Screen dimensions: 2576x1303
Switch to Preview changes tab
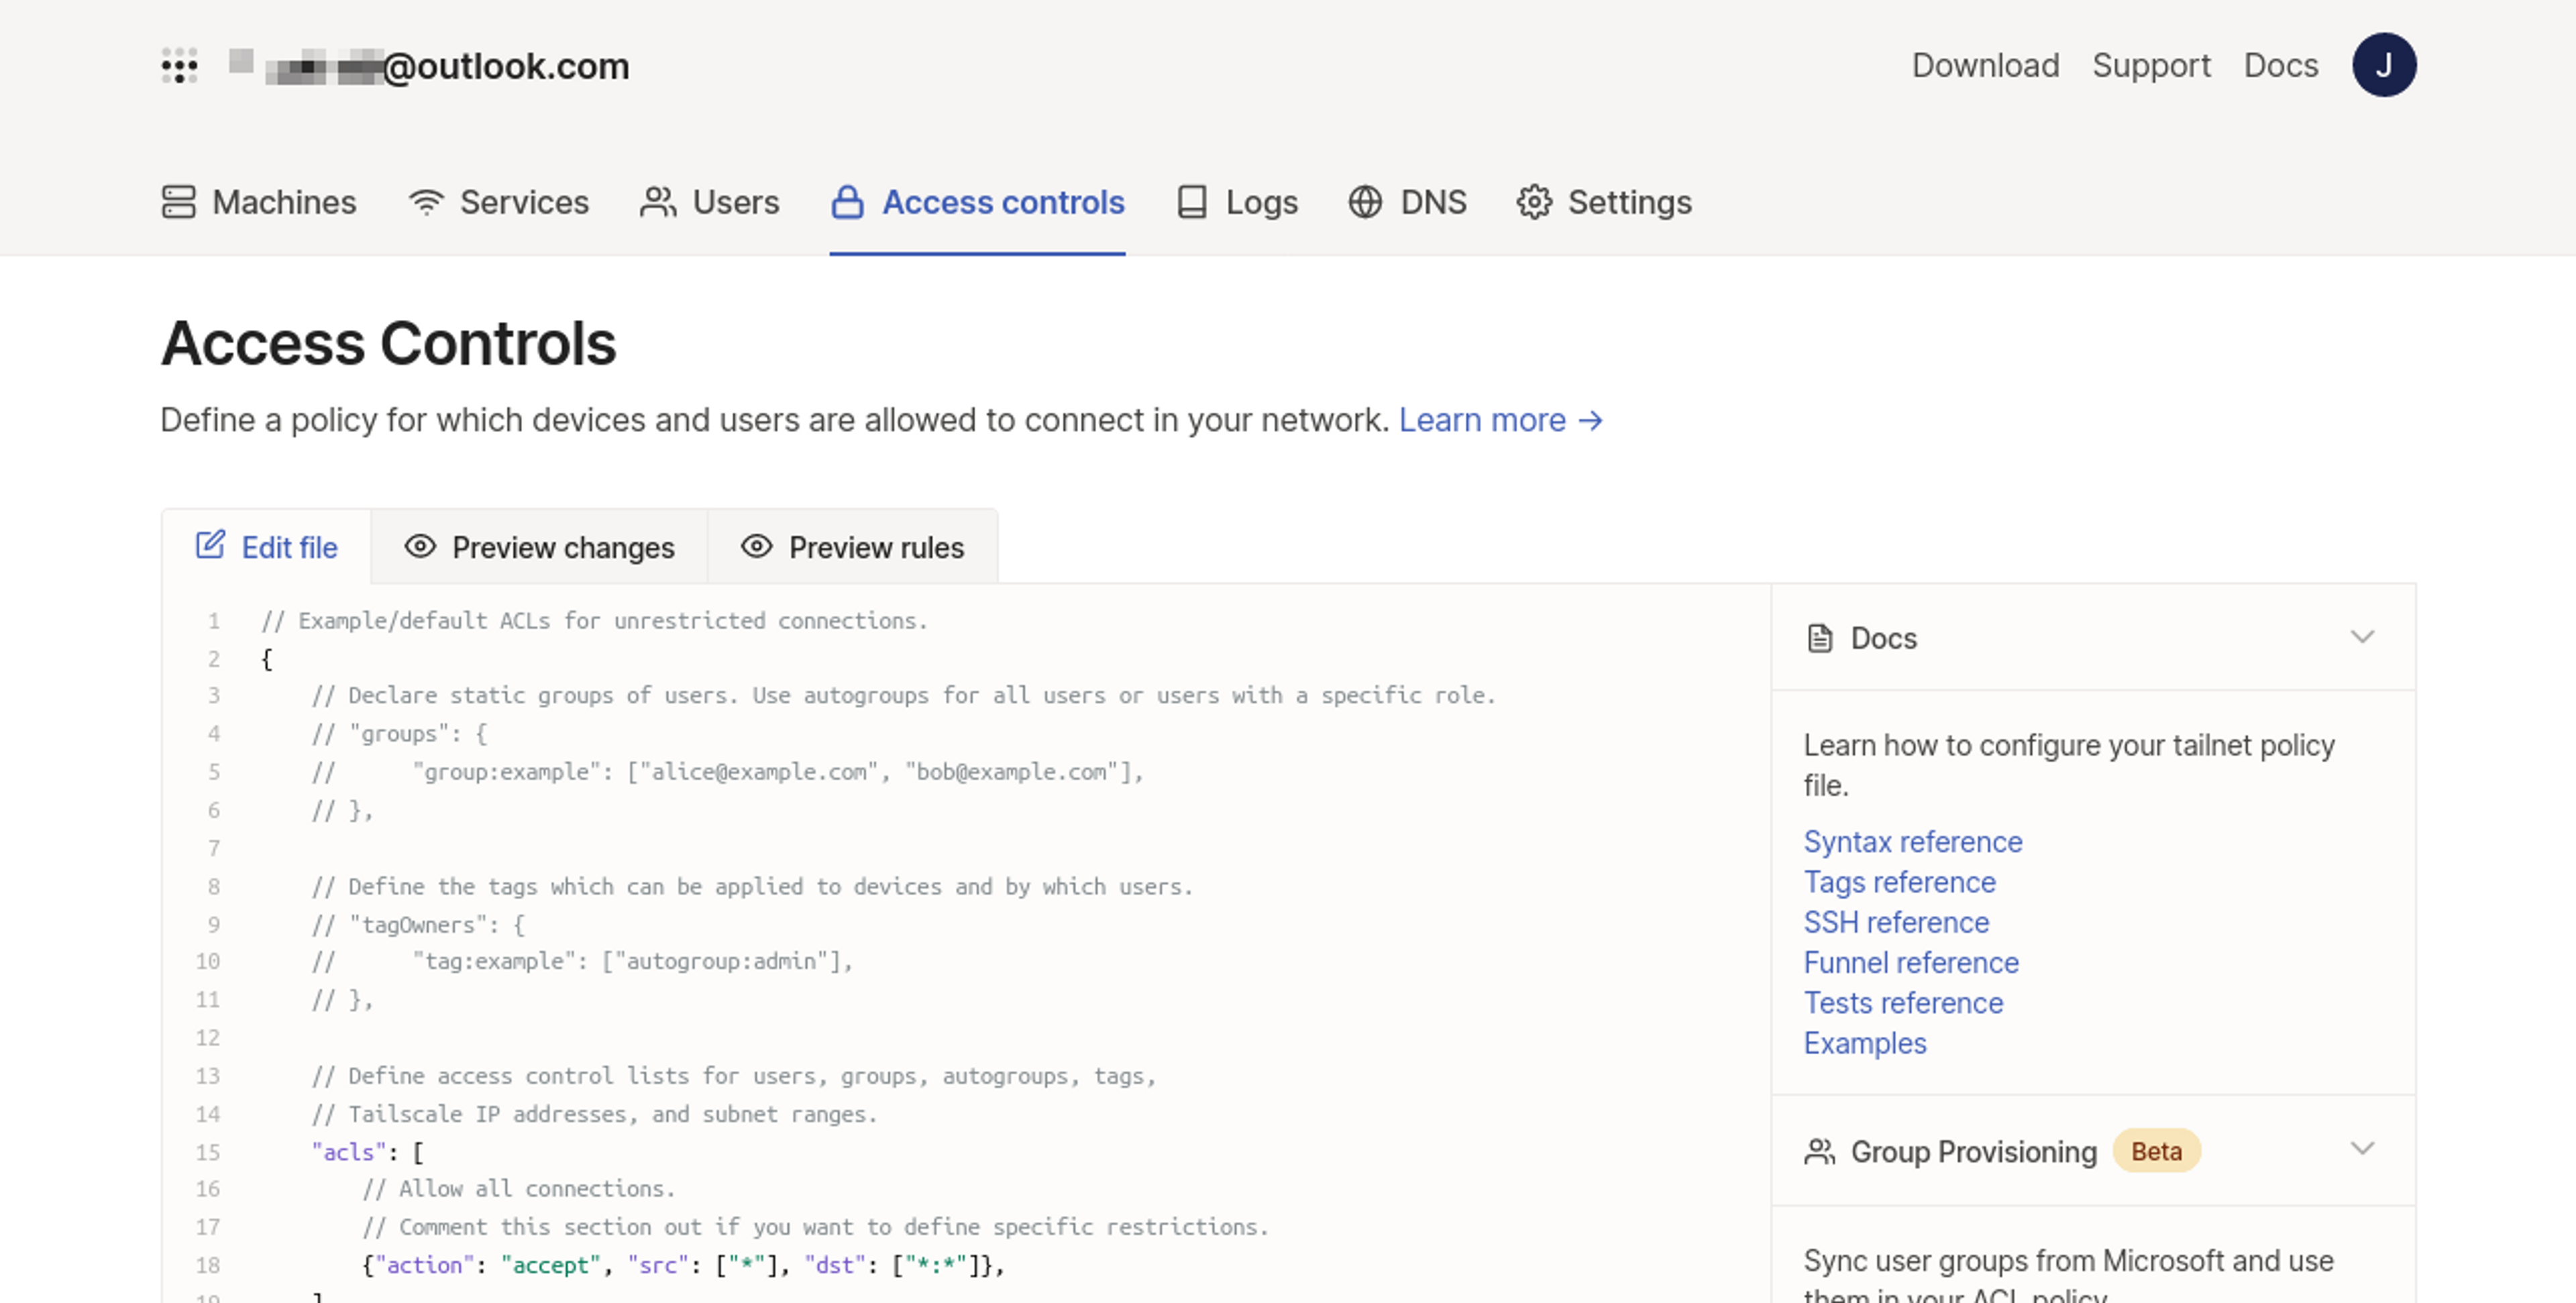[x=540, y=547]
